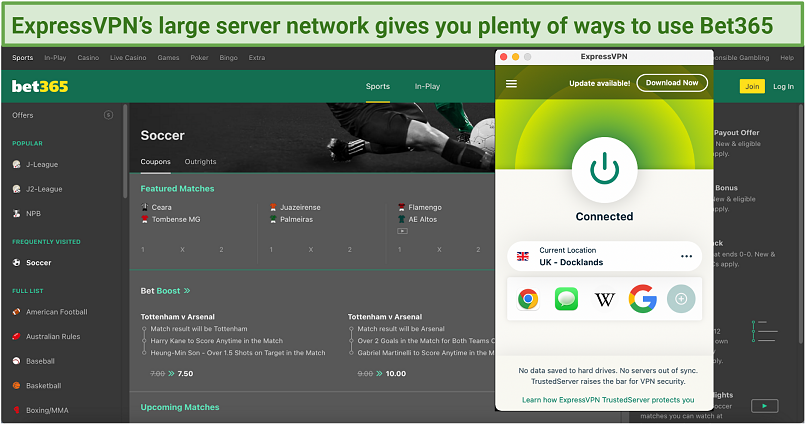Launch Wikipedia shortcut in ExpressVPN
The image size is (806, 425).
[x=604, y=299]
